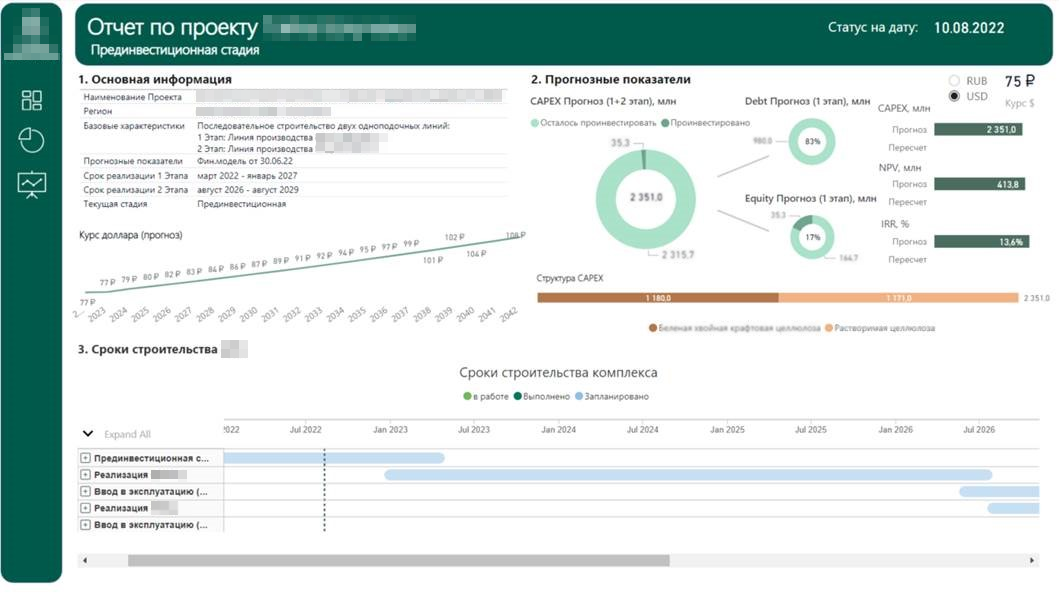Screen dimensions: 1059x594
Task: Select the USD currency radio button
Action: [954, 96]
